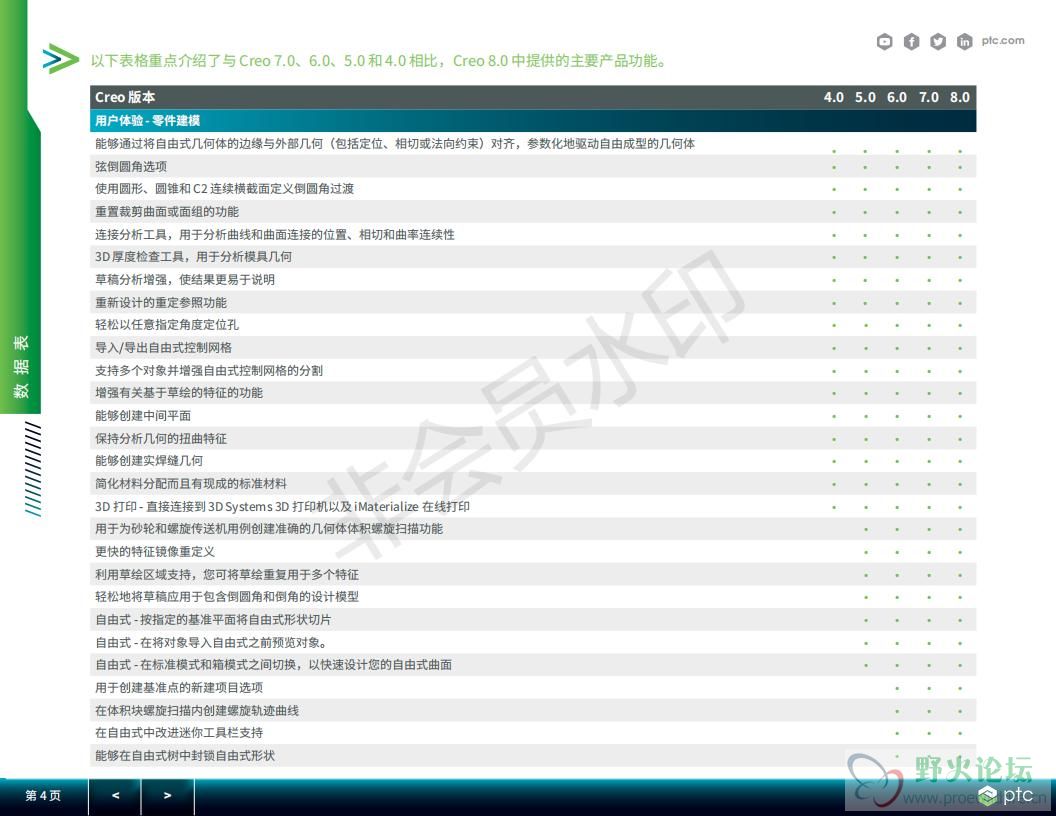Select row 3D 厚度检查工具
The width and height of the screenshot is (1056, 816).
(533, 257)
